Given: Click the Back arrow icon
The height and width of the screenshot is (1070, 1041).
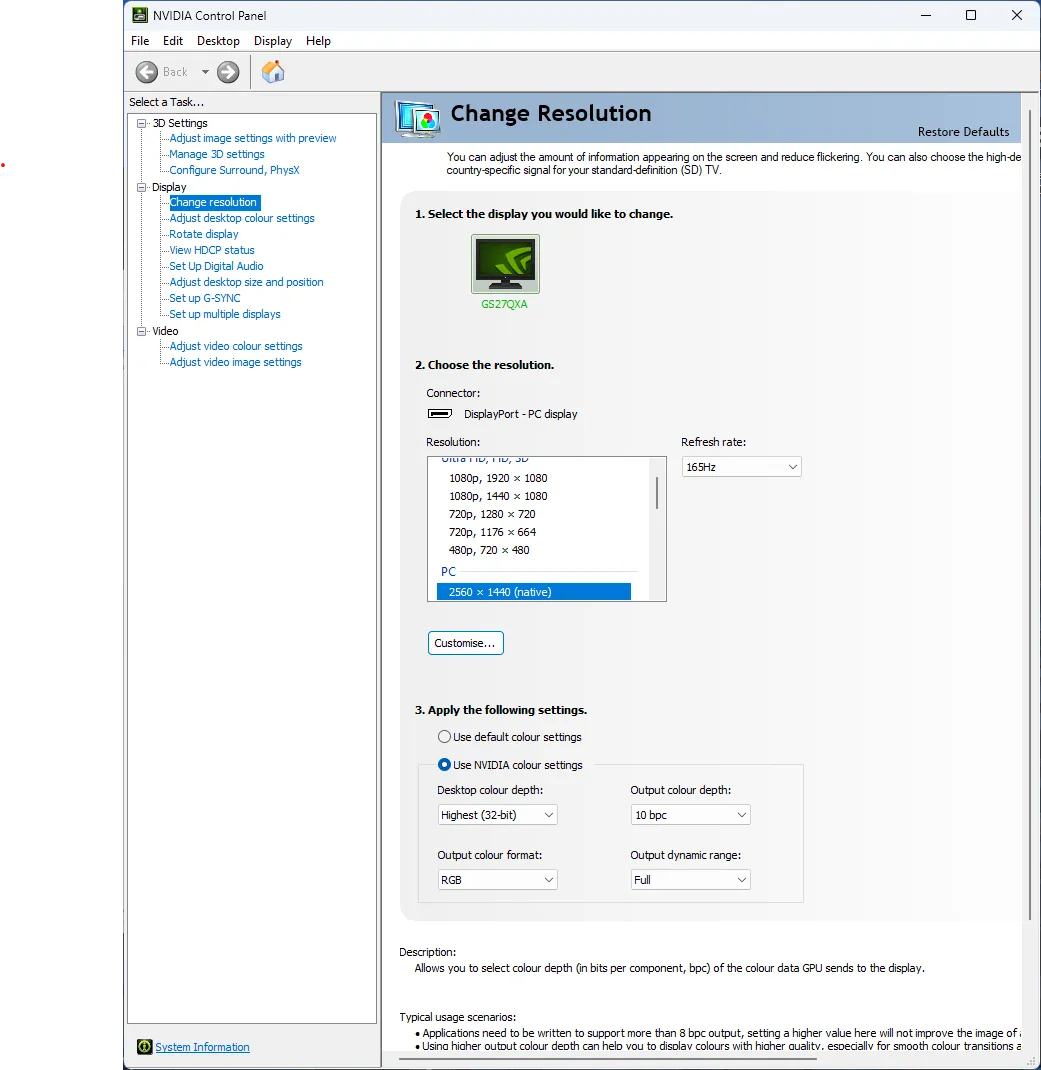Looking at the screenshot, I should [x=147, y=72].
